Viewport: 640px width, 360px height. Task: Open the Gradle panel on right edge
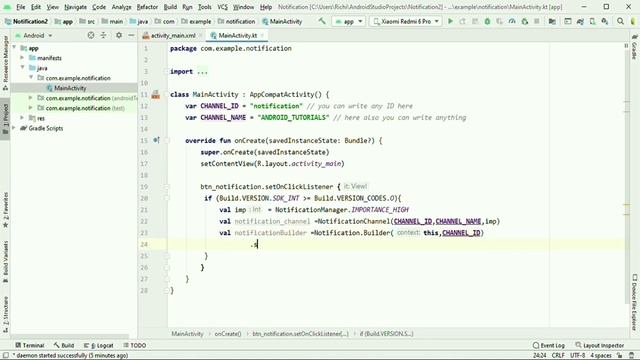coord(634,47)
